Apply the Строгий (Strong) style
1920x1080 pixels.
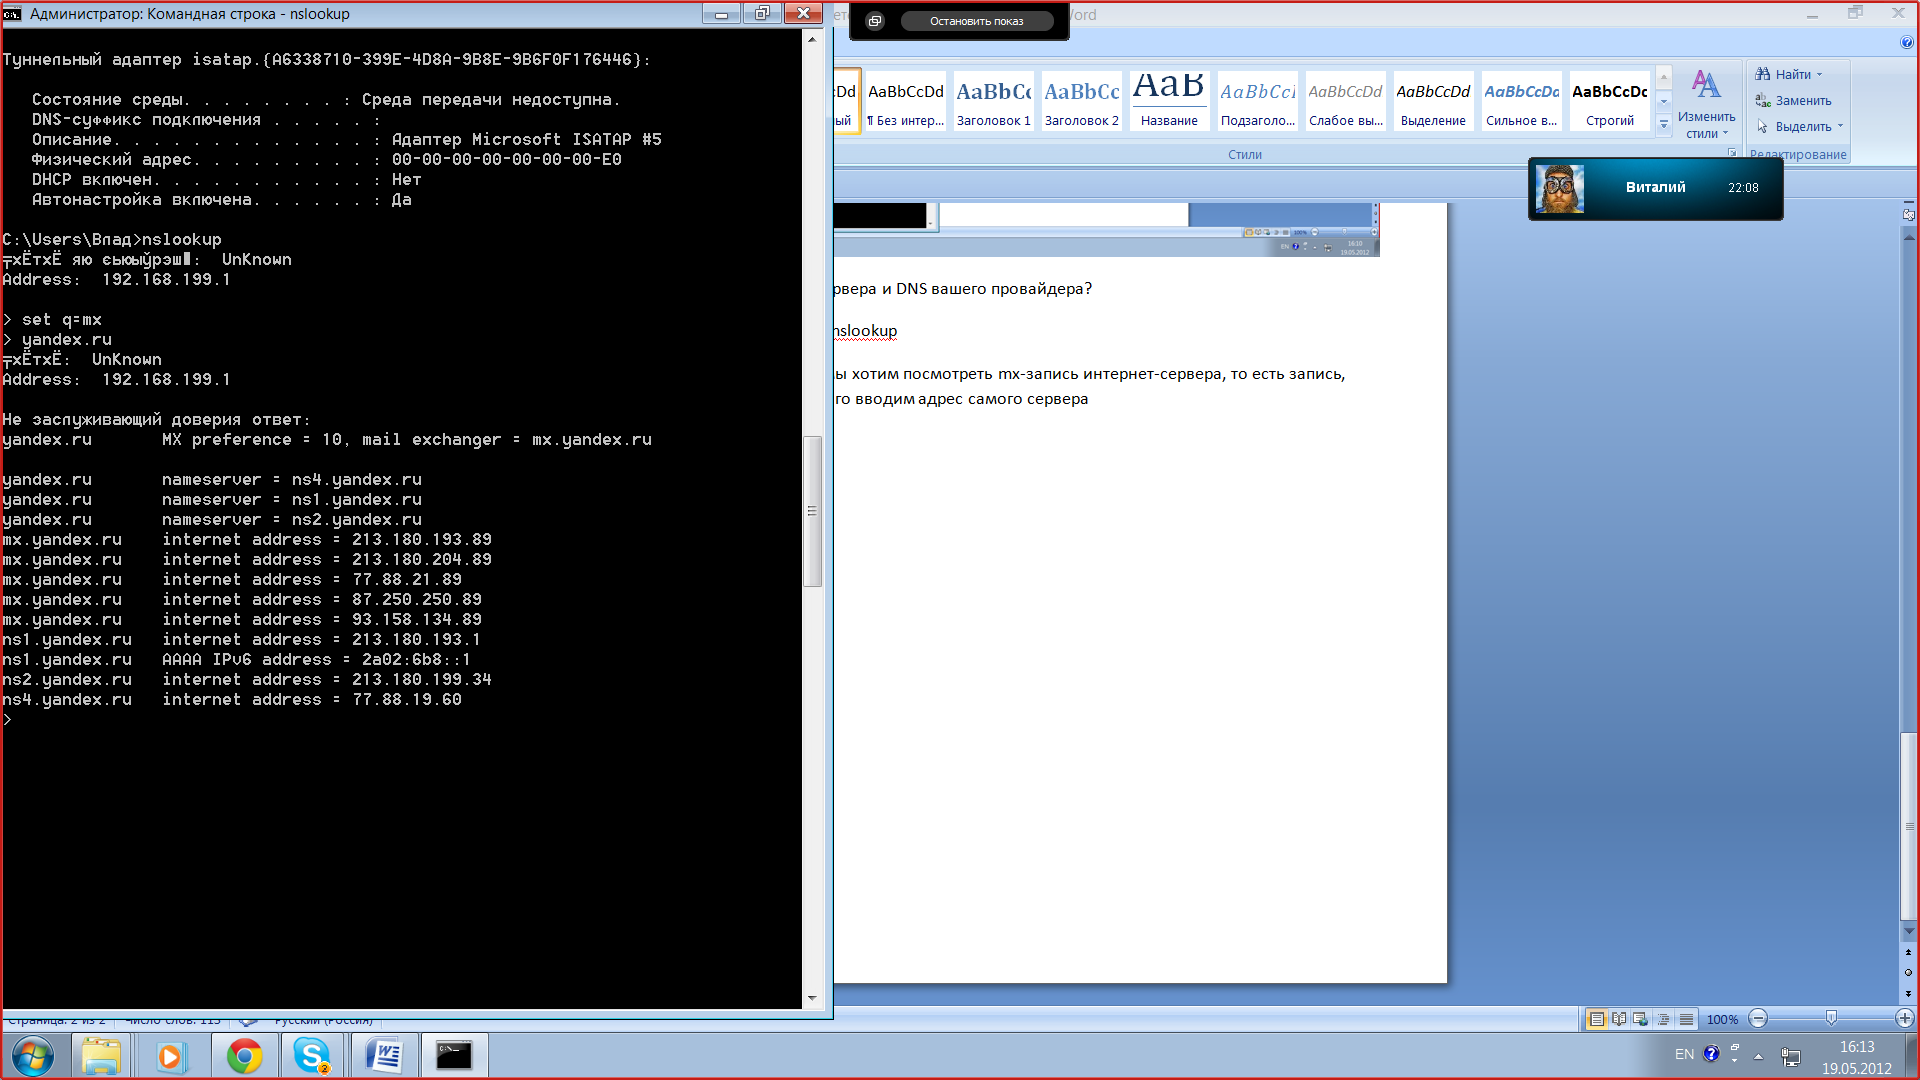pyautogui.click(x=1609, y=101)
